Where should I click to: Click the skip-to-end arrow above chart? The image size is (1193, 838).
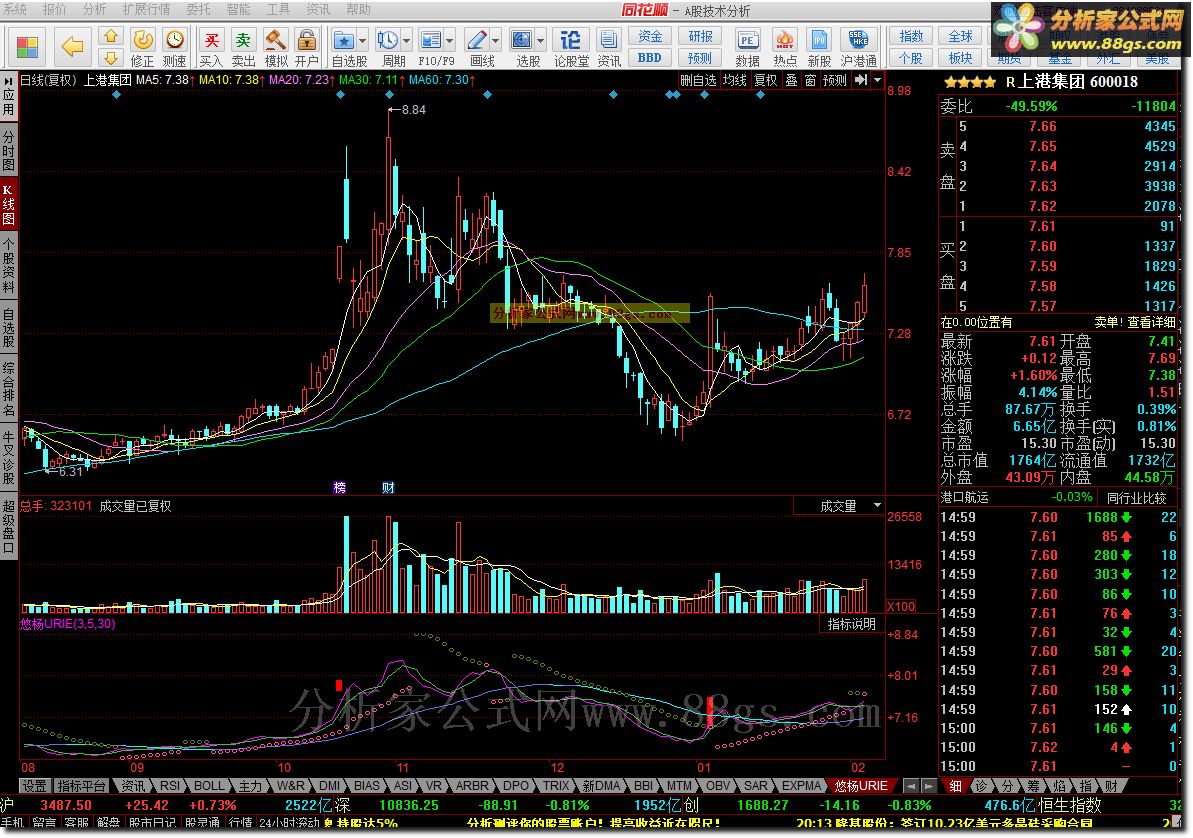coord(861,80)
